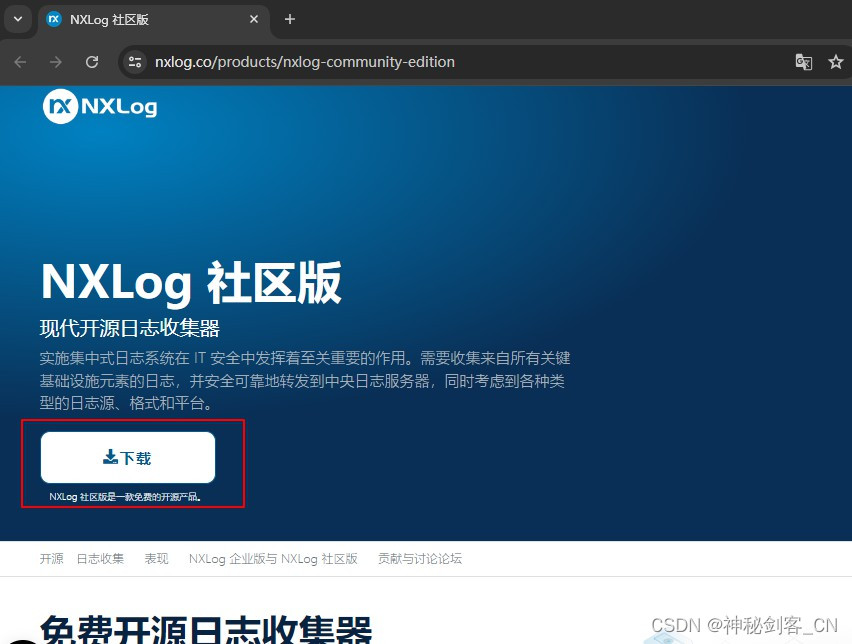Screen dimensions: 852x644
Task: Select the NXLog 社区版 browser tab
Action: point(153,20)
